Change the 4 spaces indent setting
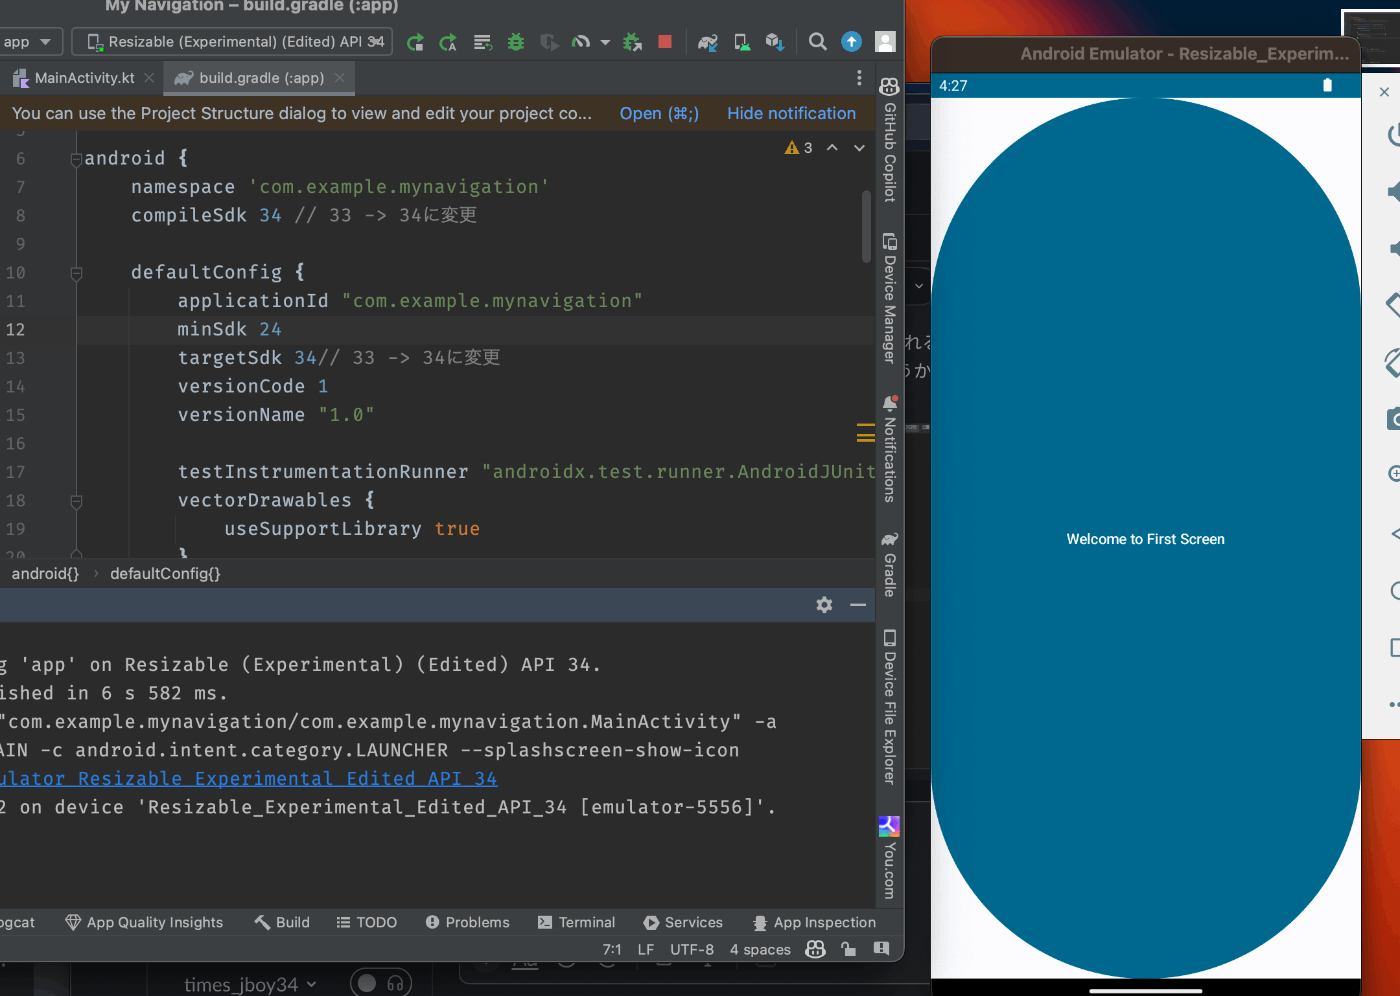The height and width of the screenshot is (996, 1400). coord(760,950)
